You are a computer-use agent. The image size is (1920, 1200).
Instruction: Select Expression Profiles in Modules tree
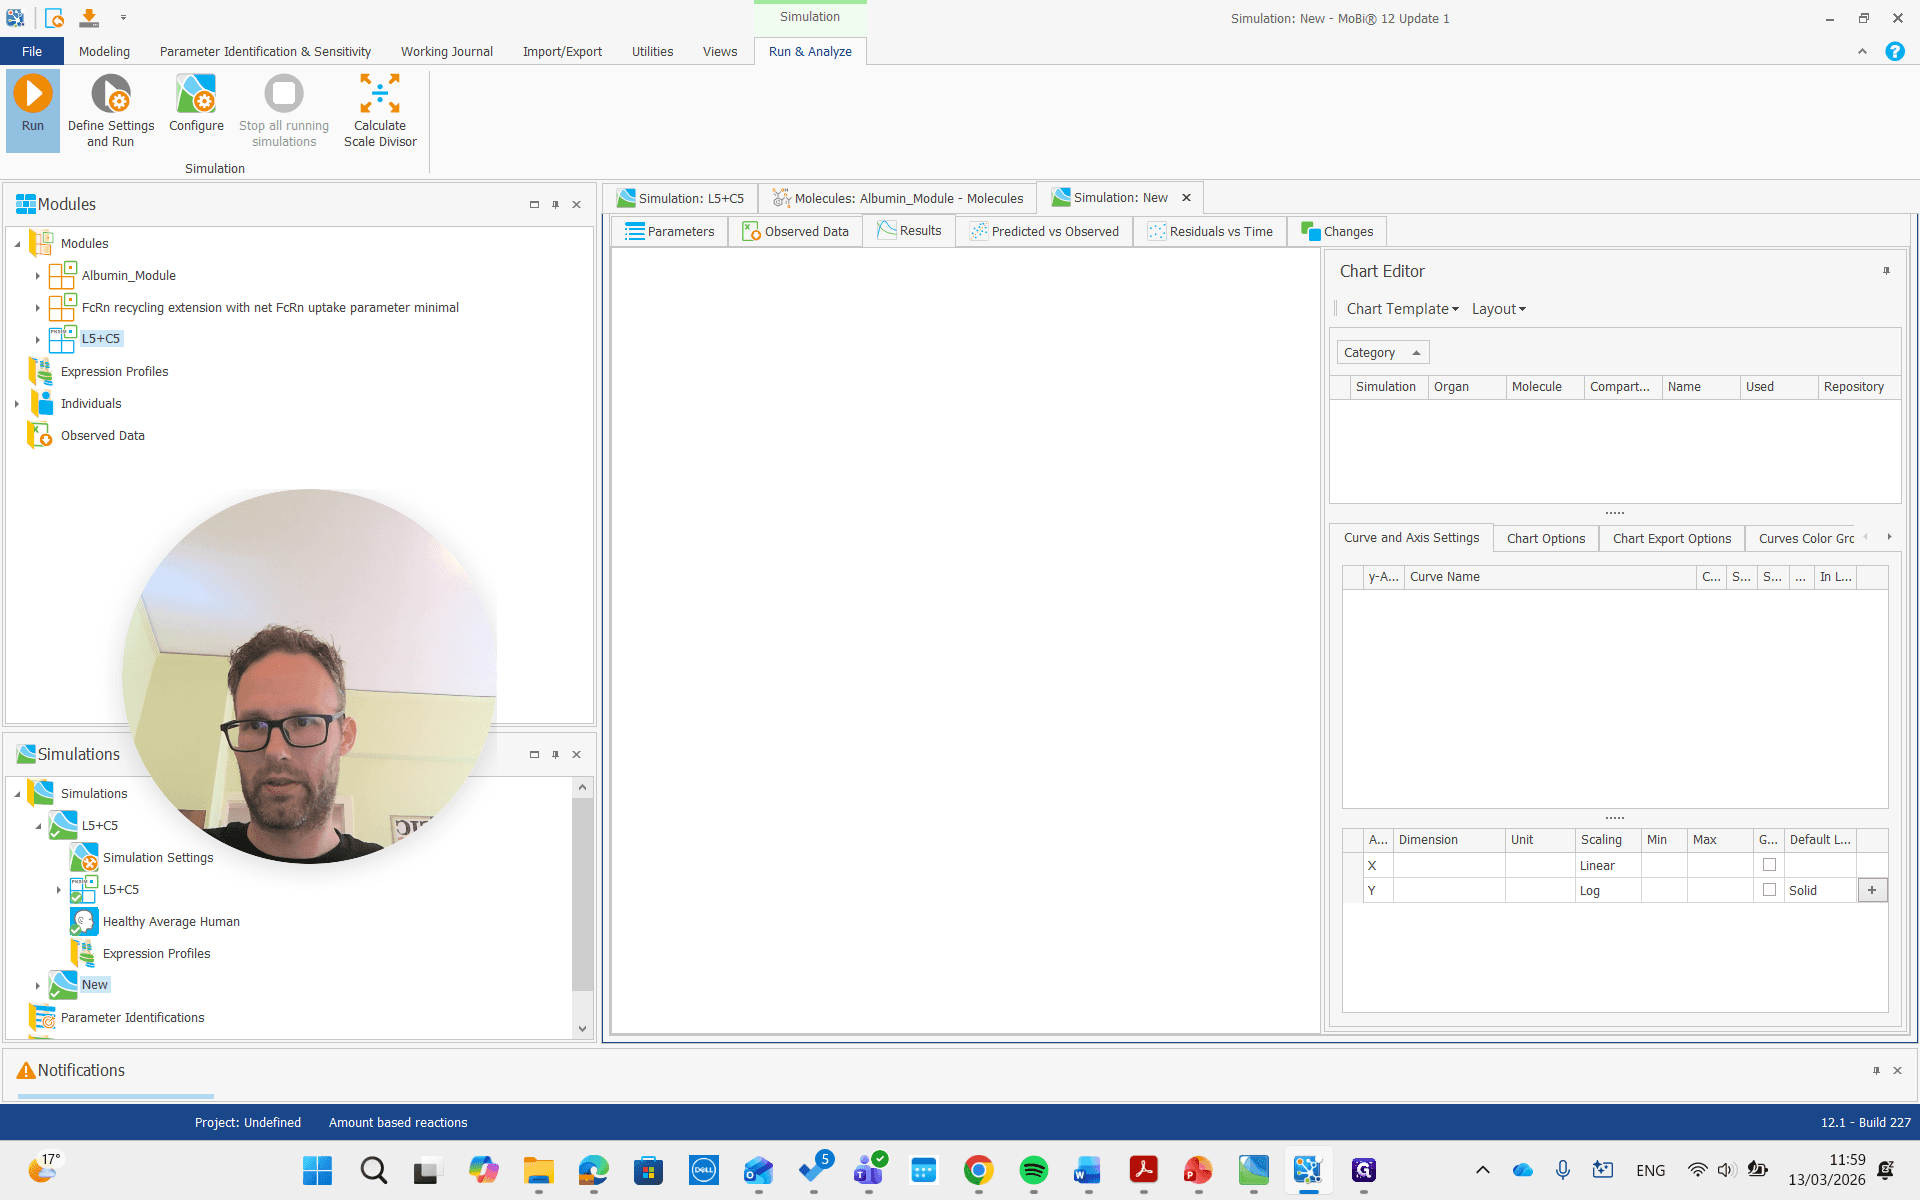tap(114, 371)
